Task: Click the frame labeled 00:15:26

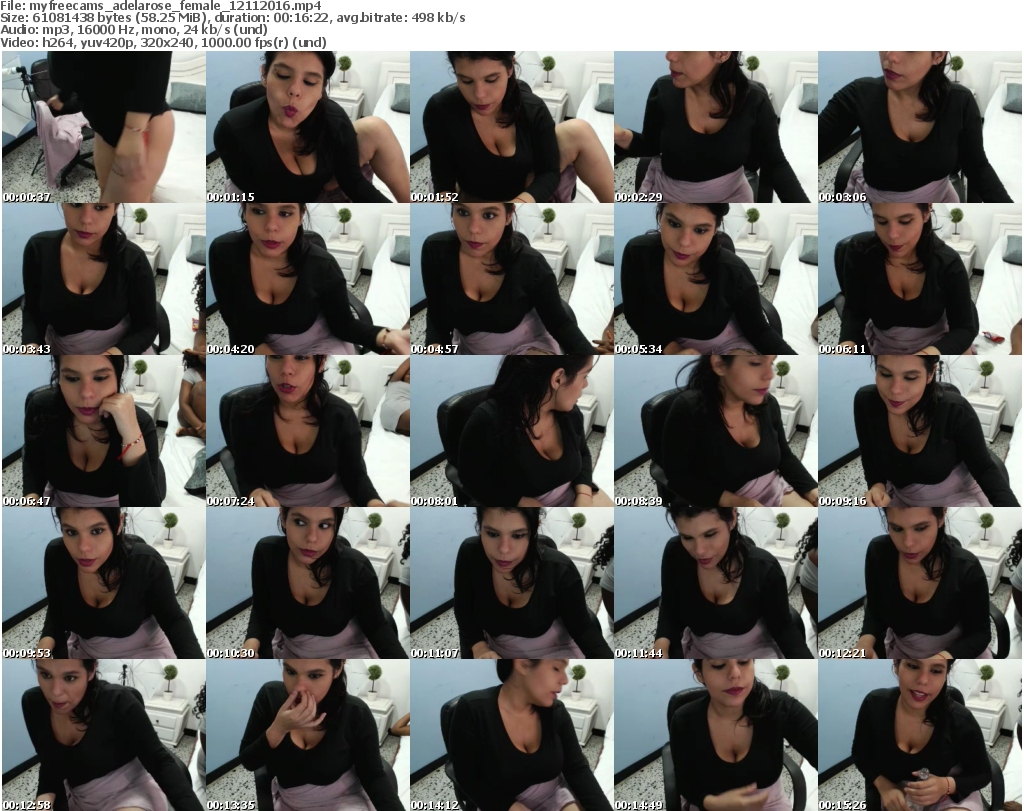Action: click(919, 735)
